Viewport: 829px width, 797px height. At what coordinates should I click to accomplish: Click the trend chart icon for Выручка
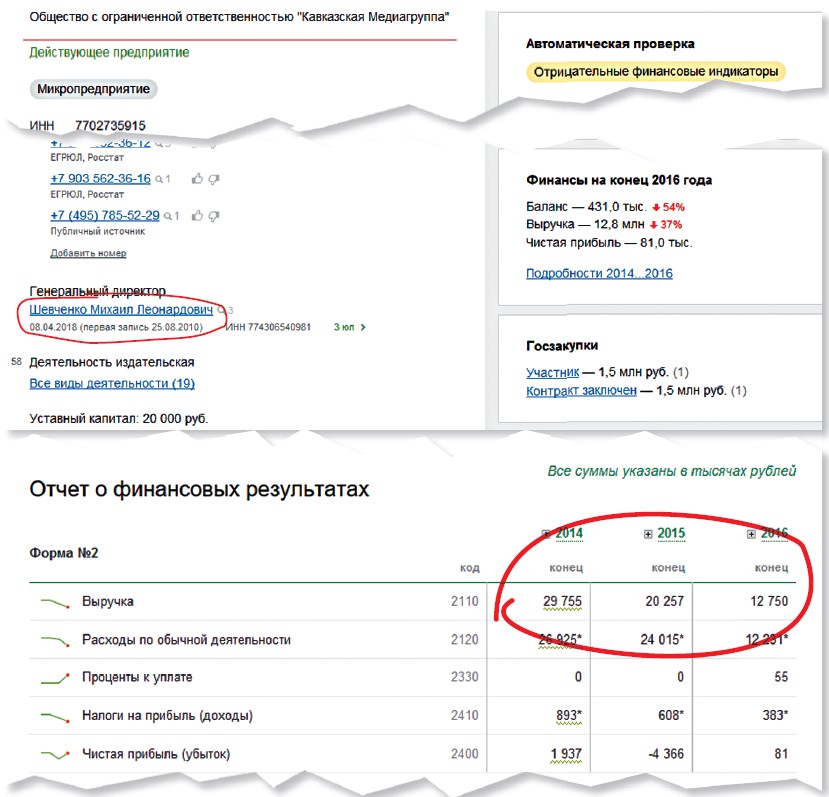click(x=56, y=602)
